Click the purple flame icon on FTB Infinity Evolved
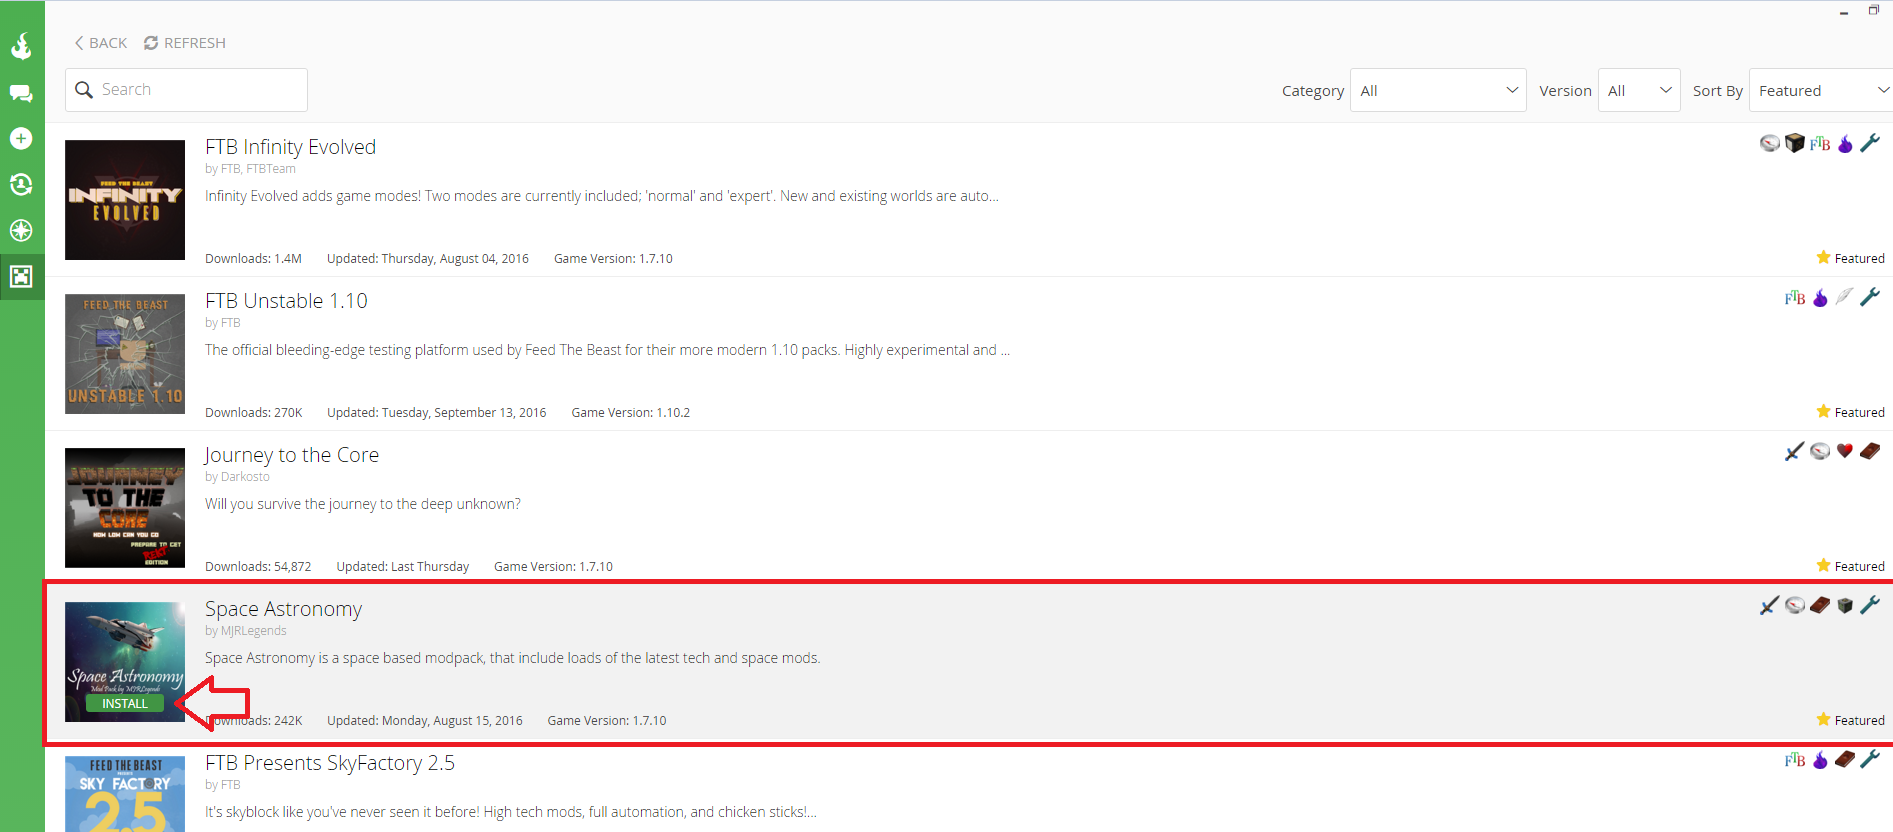This screenshot has height=832, width=1893. pos(1845,144)
